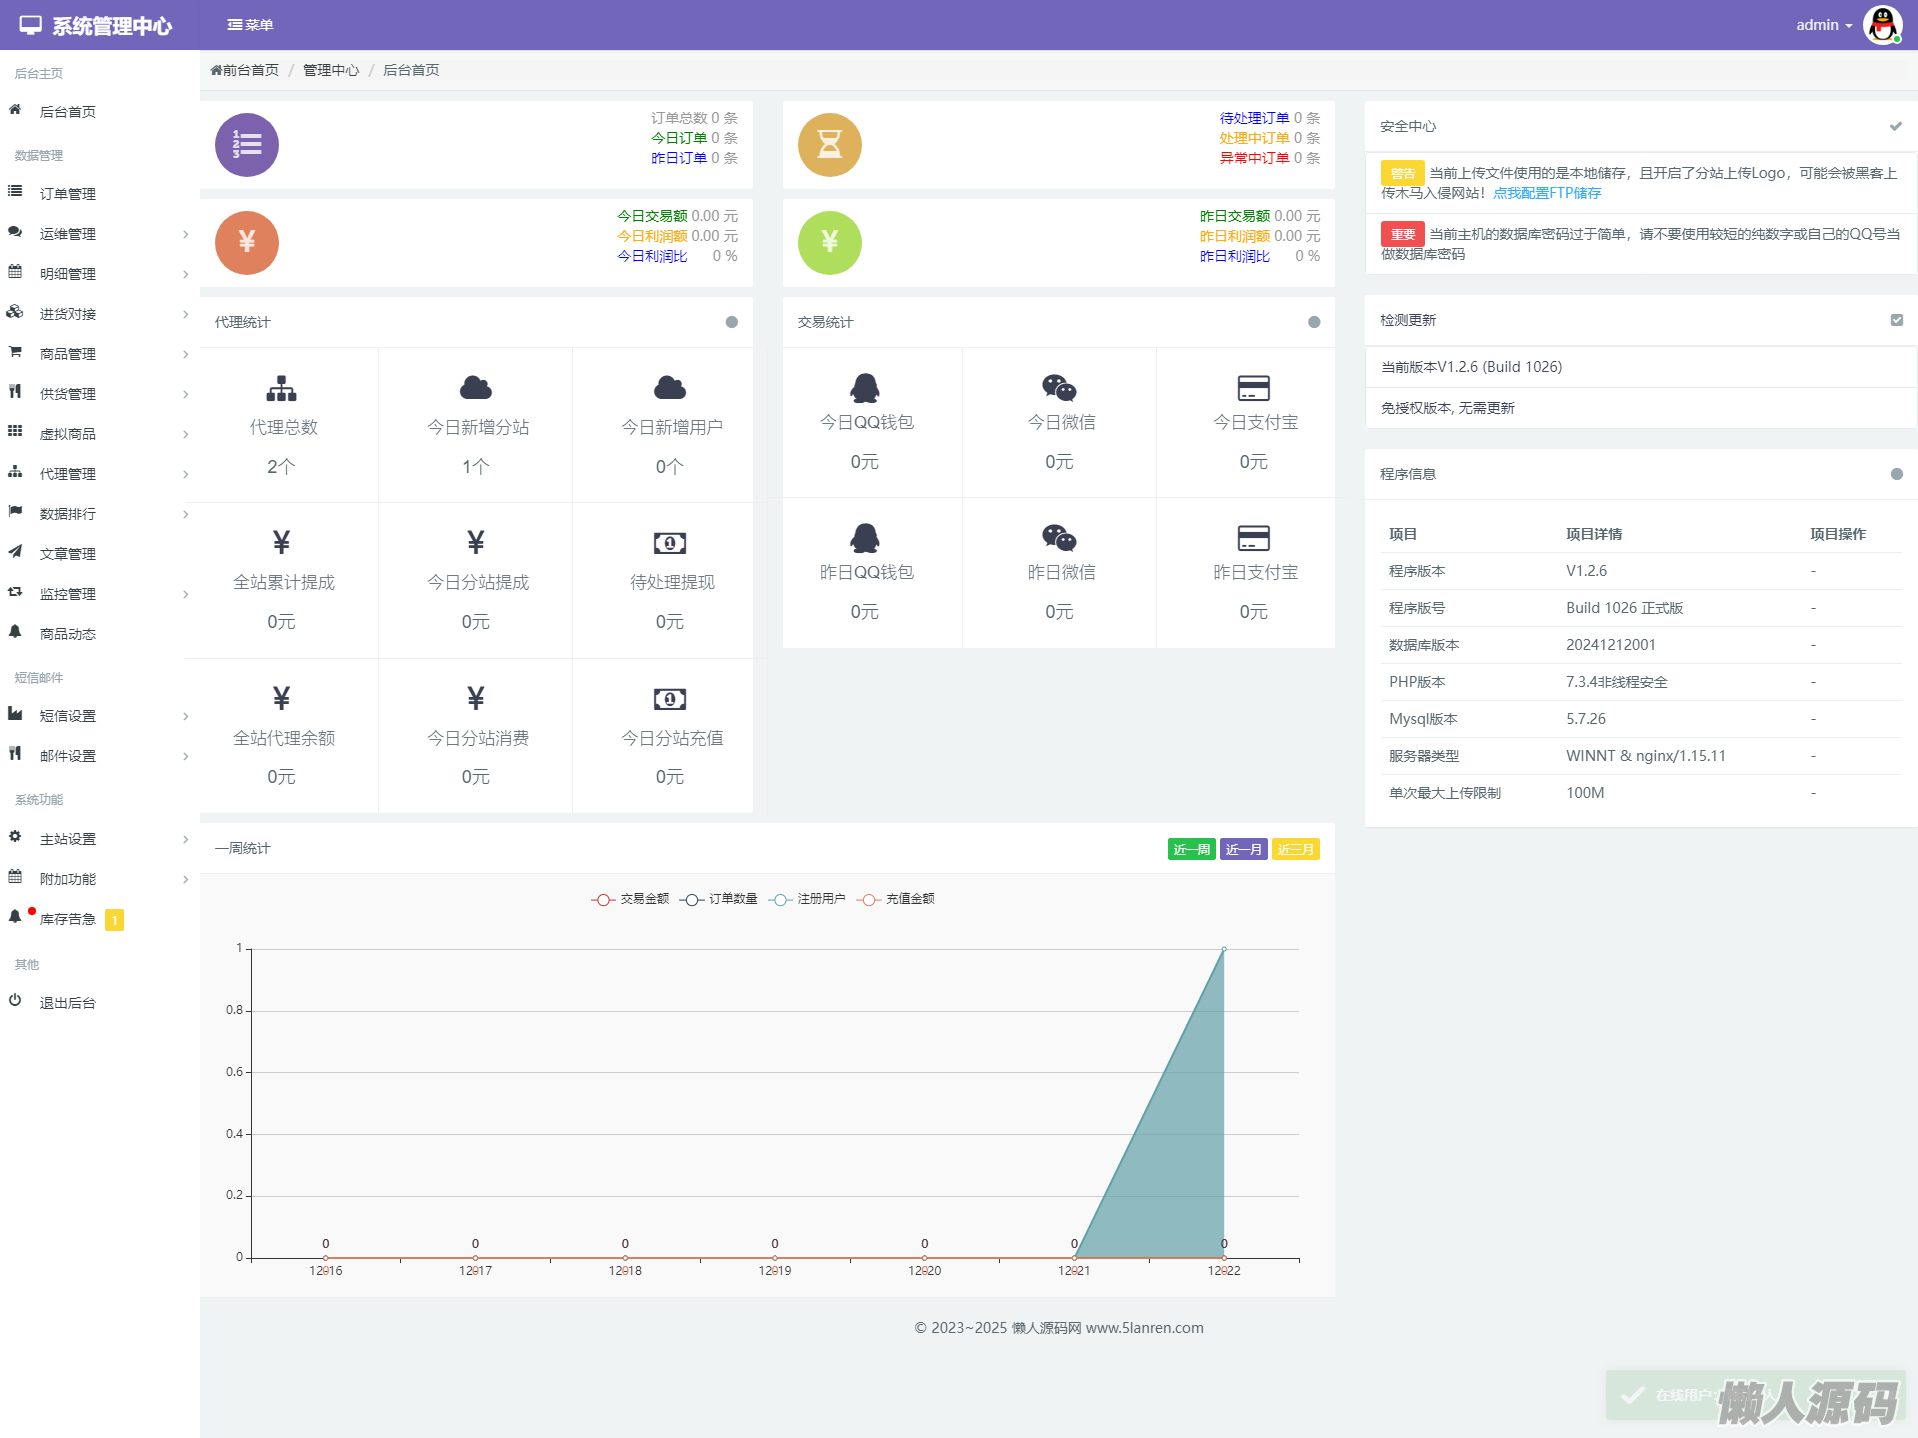1918x1438 pixels.
Task: Toggle the 菜单 button in top bar
Action: (x=250, y=25)
